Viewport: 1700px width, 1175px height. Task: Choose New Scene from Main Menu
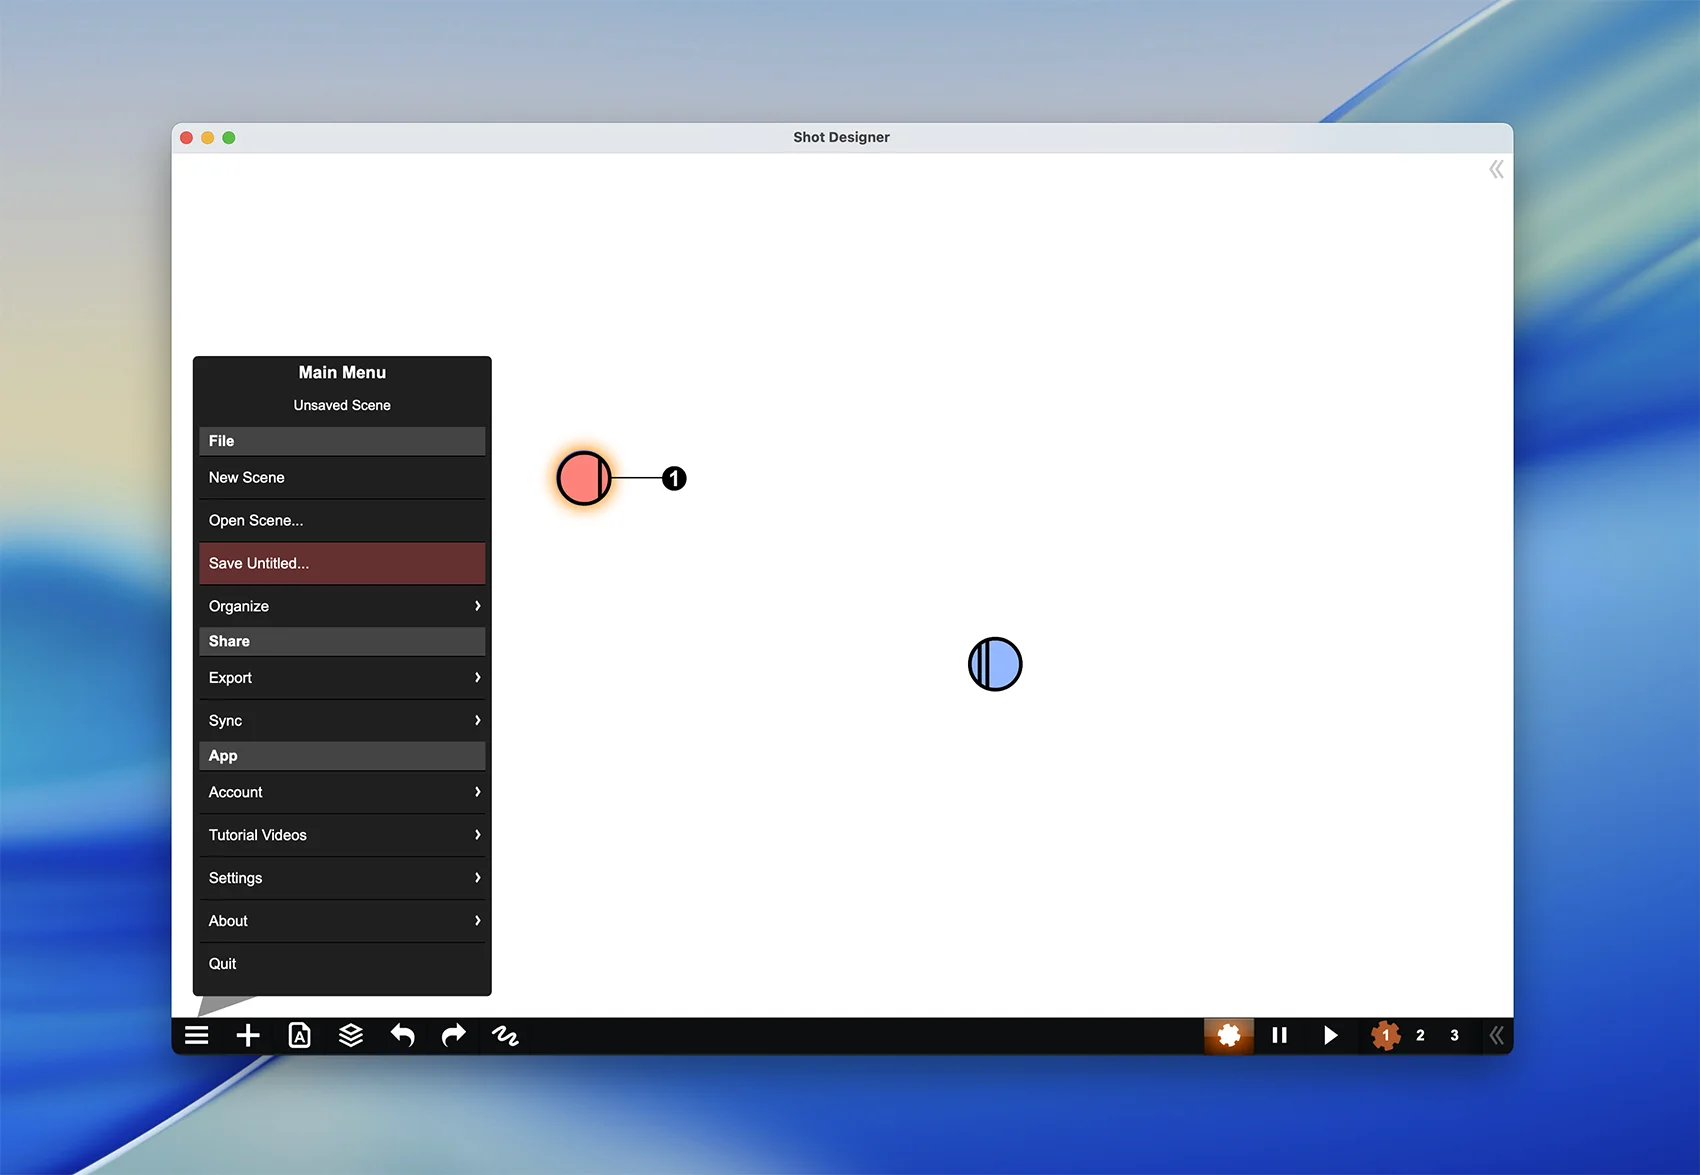(x=342, y=478)
